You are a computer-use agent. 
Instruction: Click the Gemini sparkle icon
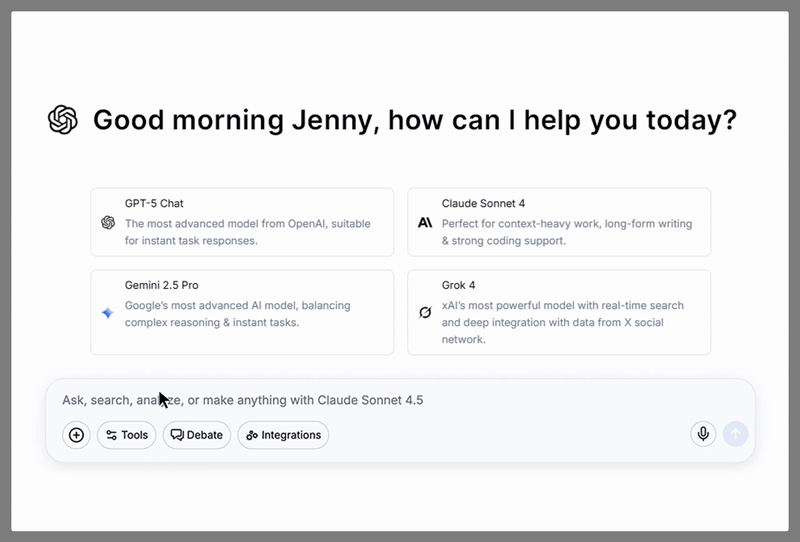pyautogui.click(x=108, y=312)
